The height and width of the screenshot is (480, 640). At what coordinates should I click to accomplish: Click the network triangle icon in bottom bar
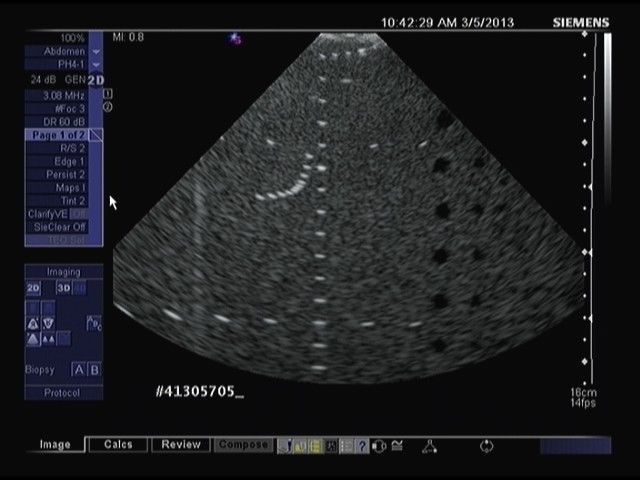[429, 446]
